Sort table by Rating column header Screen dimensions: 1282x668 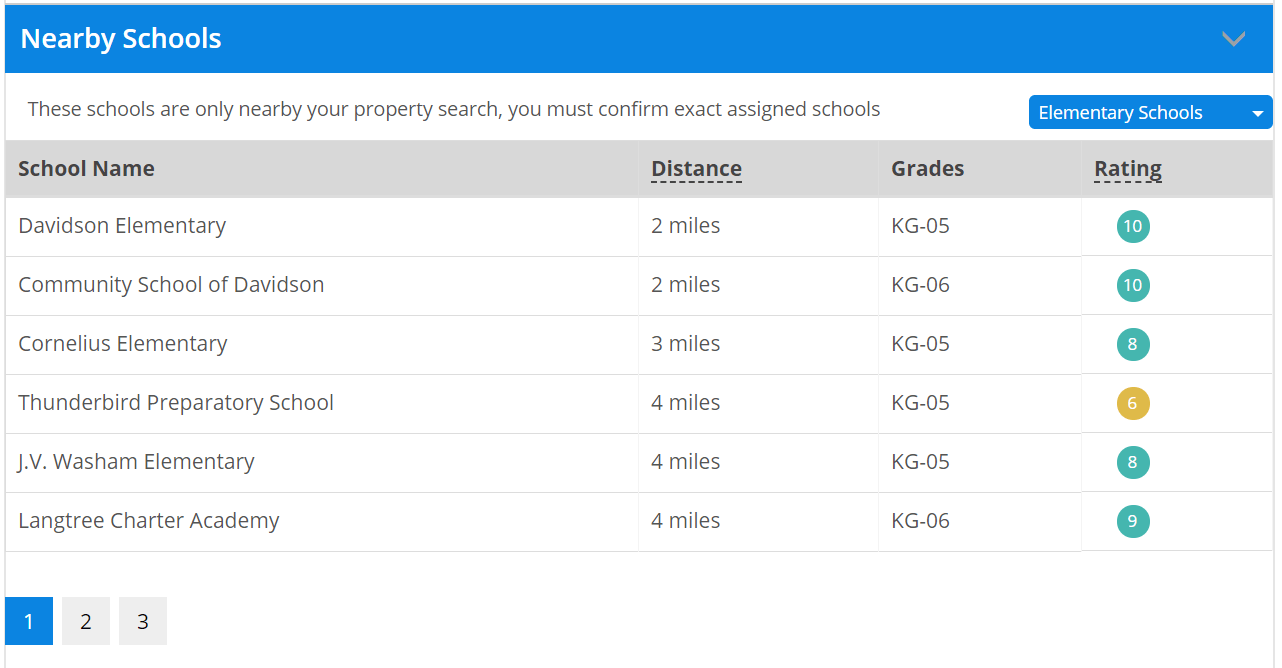1128,168
